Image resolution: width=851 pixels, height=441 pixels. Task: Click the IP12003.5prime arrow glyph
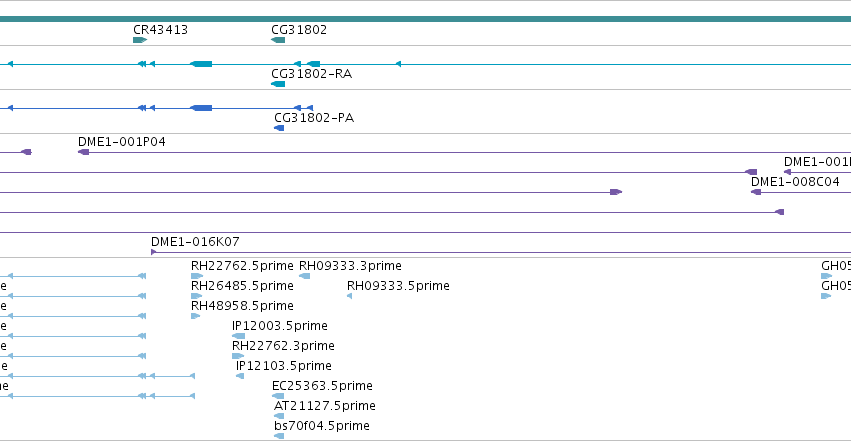pyautogui.click(x=238, y=336)
